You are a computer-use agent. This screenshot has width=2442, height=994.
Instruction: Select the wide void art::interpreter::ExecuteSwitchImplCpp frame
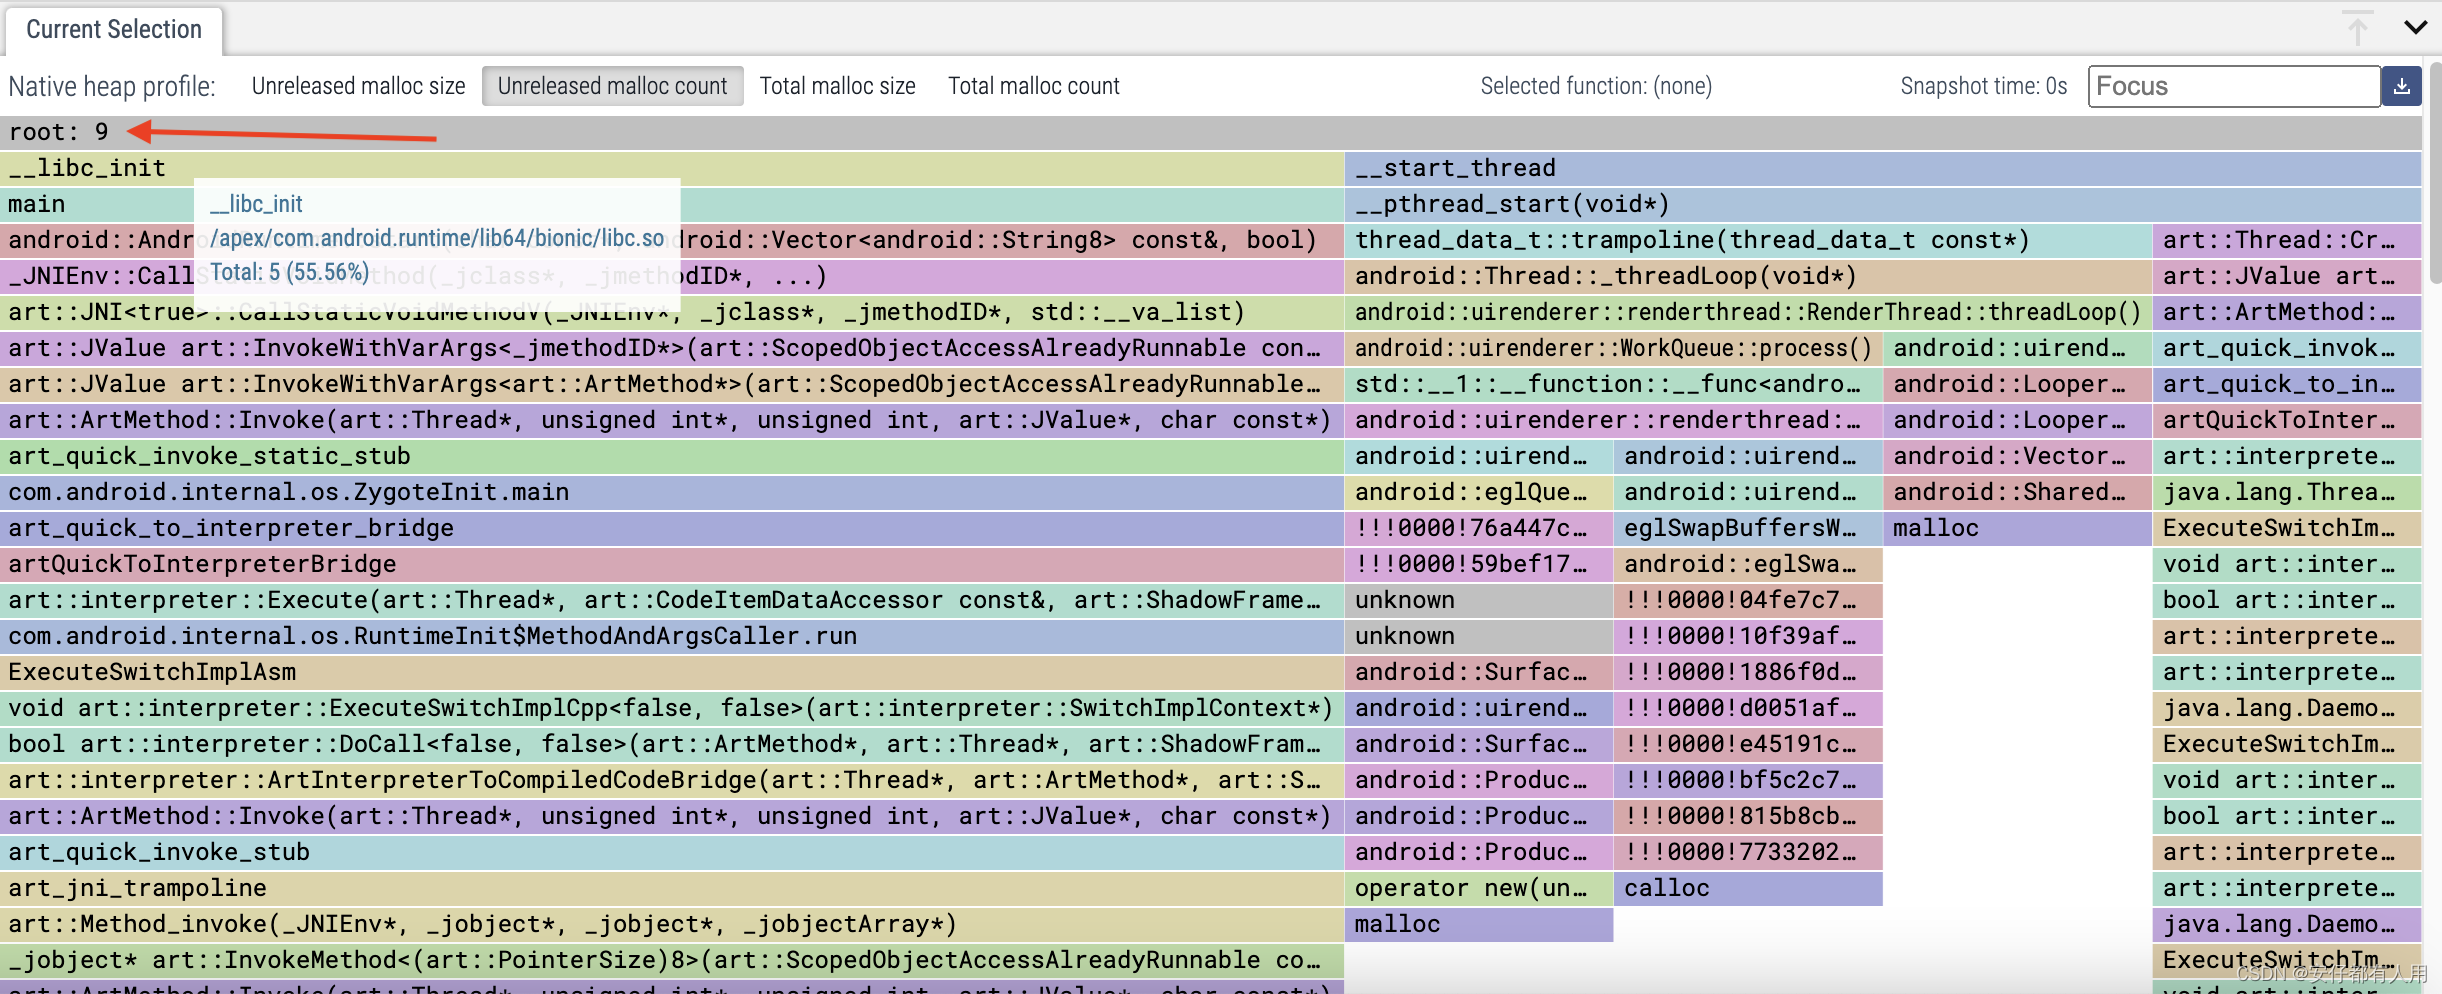[672, 708]
